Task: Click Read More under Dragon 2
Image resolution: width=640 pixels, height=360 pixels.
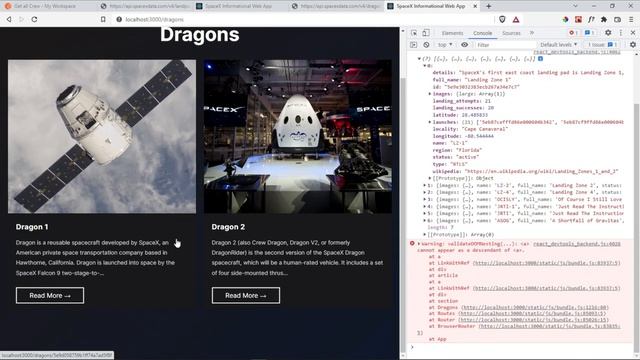Action: [x=246, y=296]
